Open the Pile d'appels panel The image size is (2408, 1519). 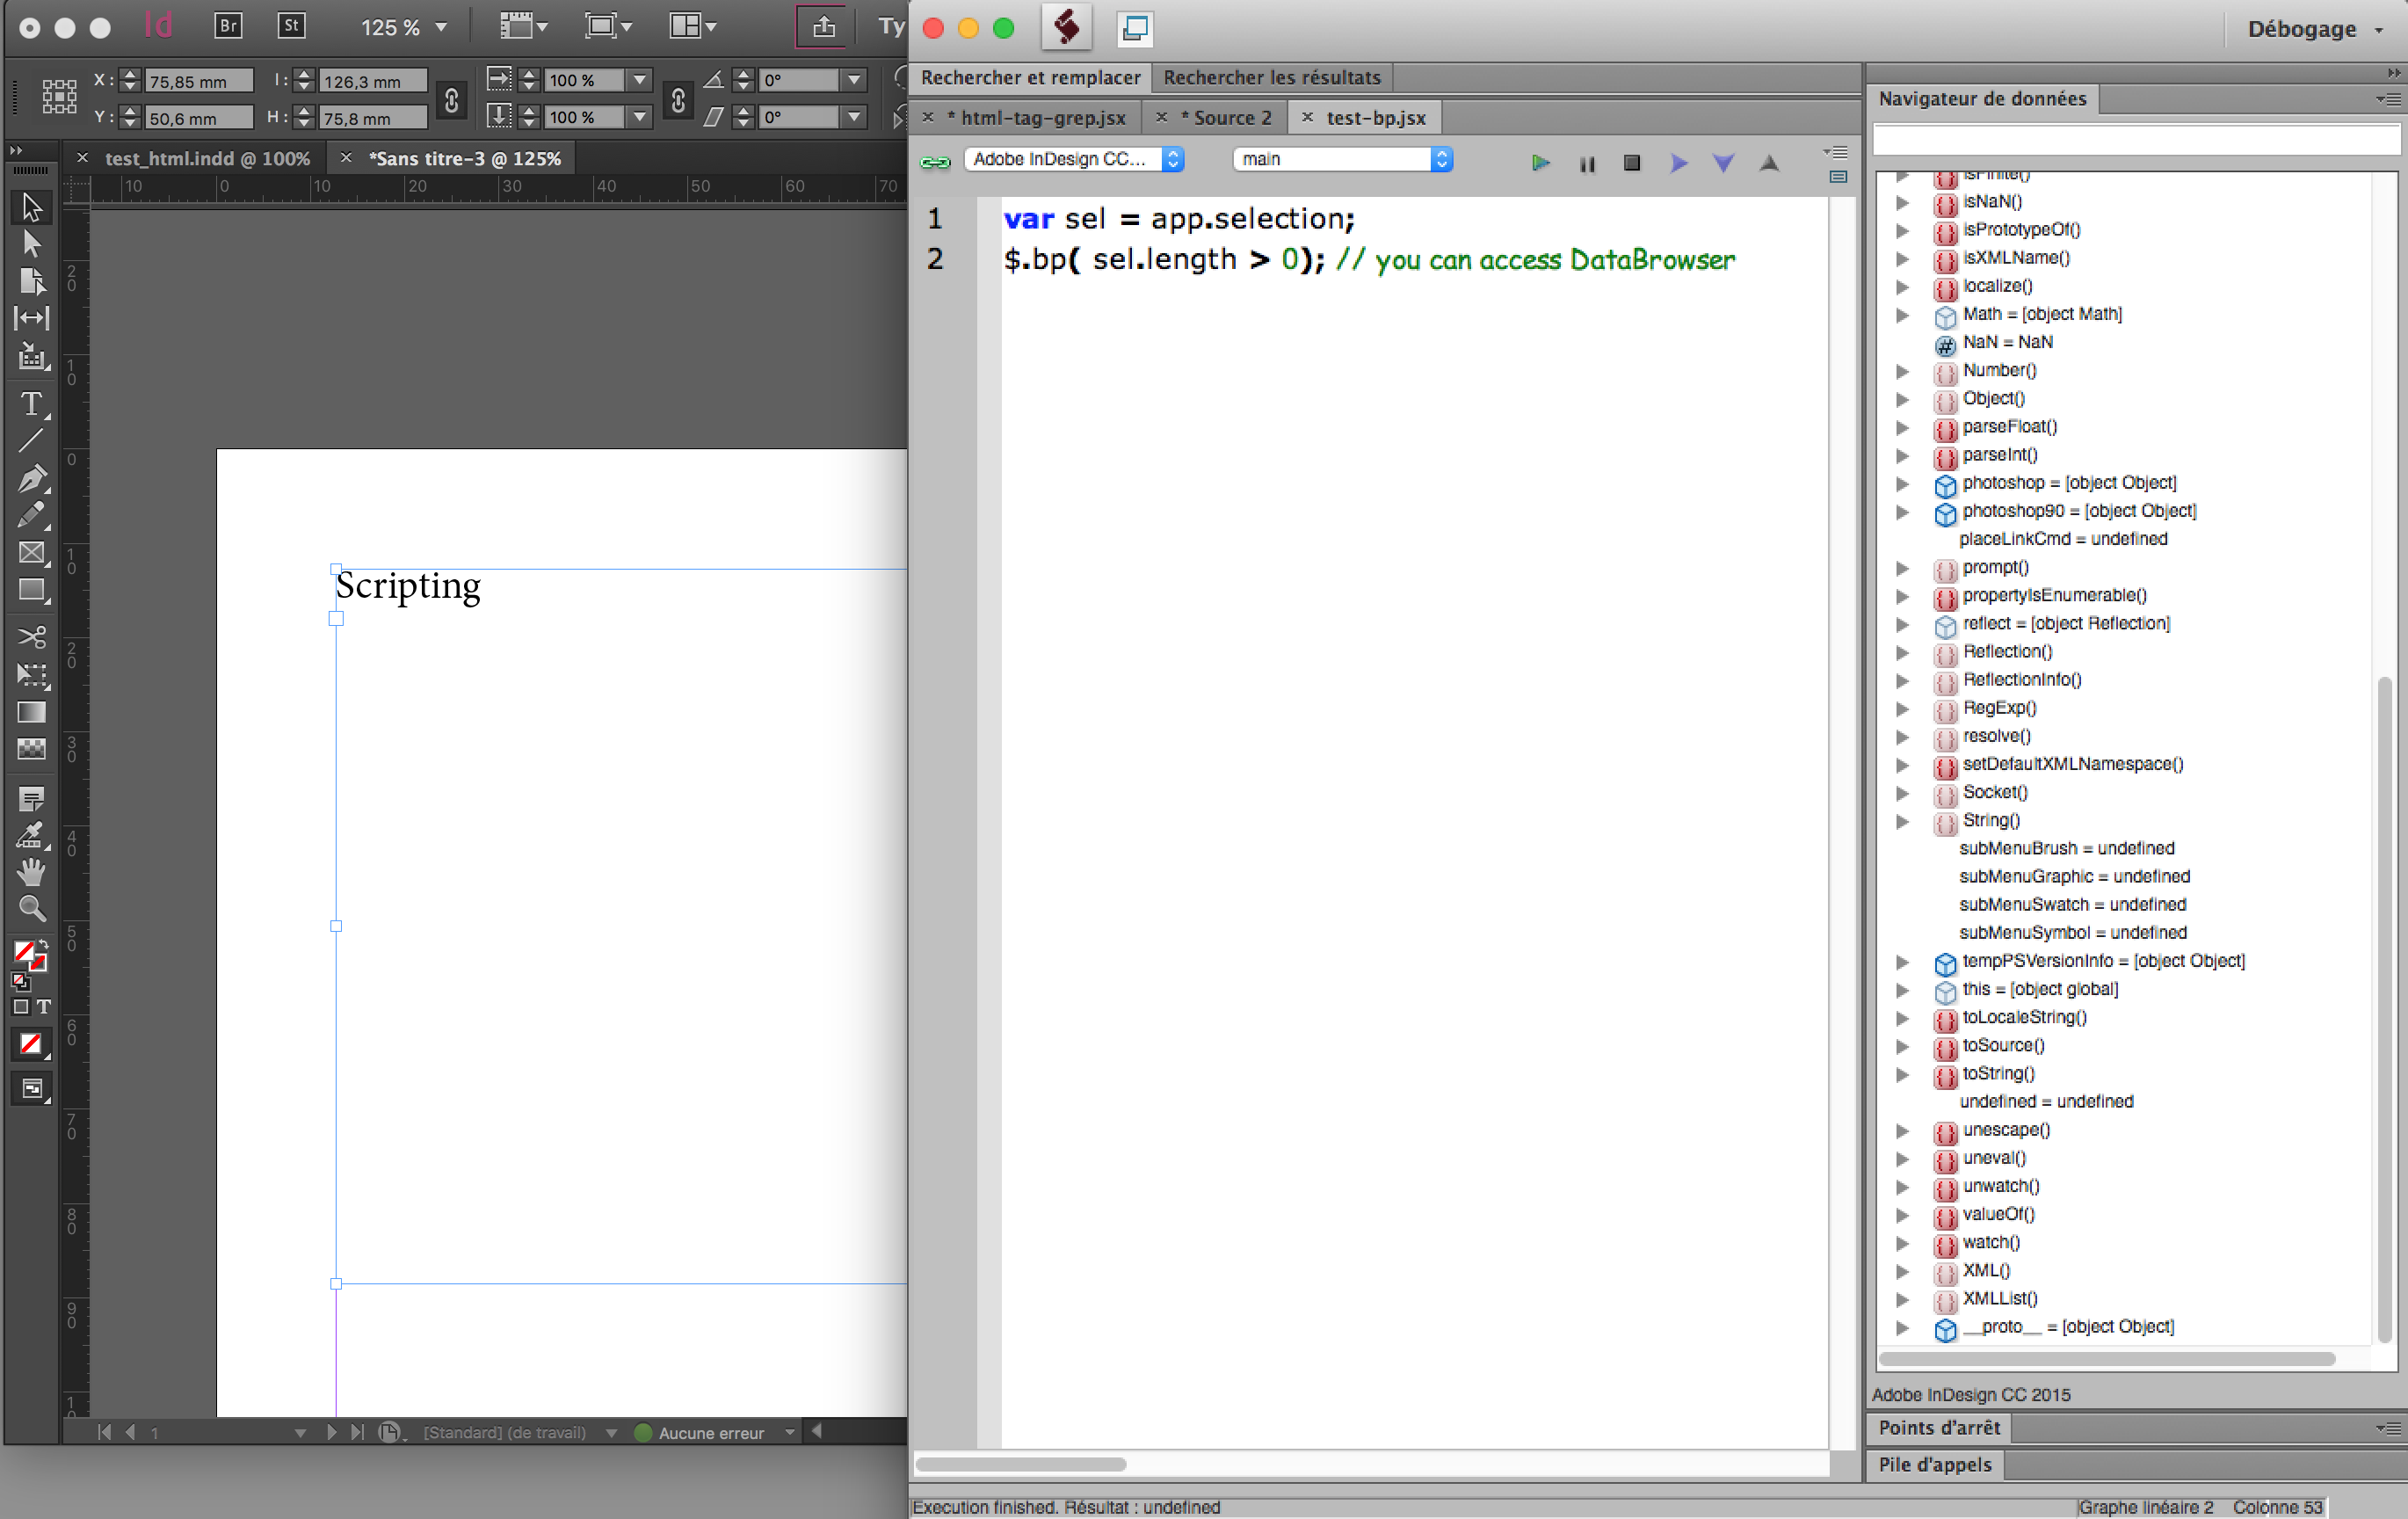(x=1935, y=1465)
